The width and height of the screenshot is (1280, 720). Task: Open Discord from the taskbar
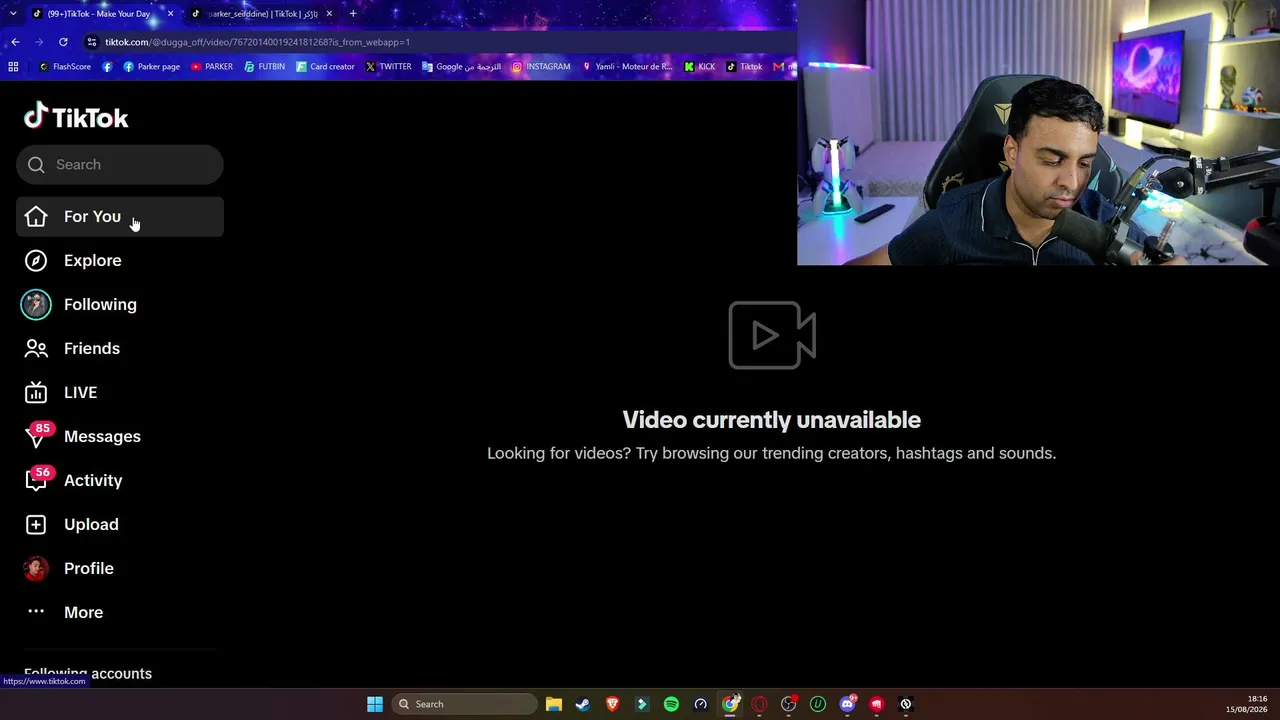pos(848,704)
